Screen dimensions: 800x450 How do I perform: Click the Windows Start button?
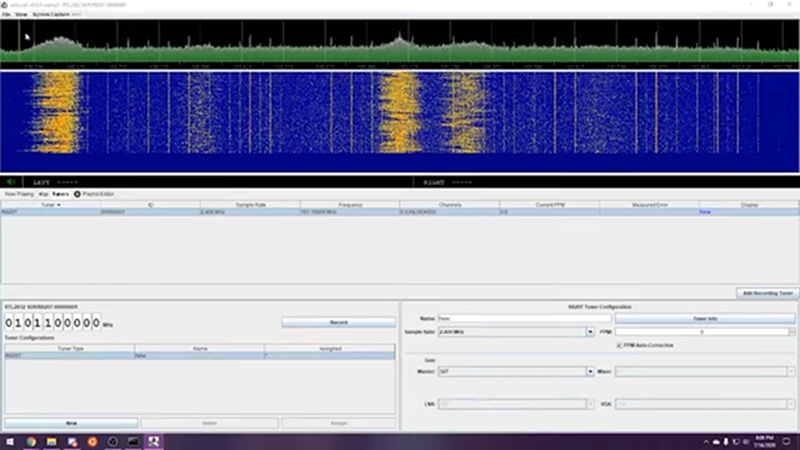[9, 441]
